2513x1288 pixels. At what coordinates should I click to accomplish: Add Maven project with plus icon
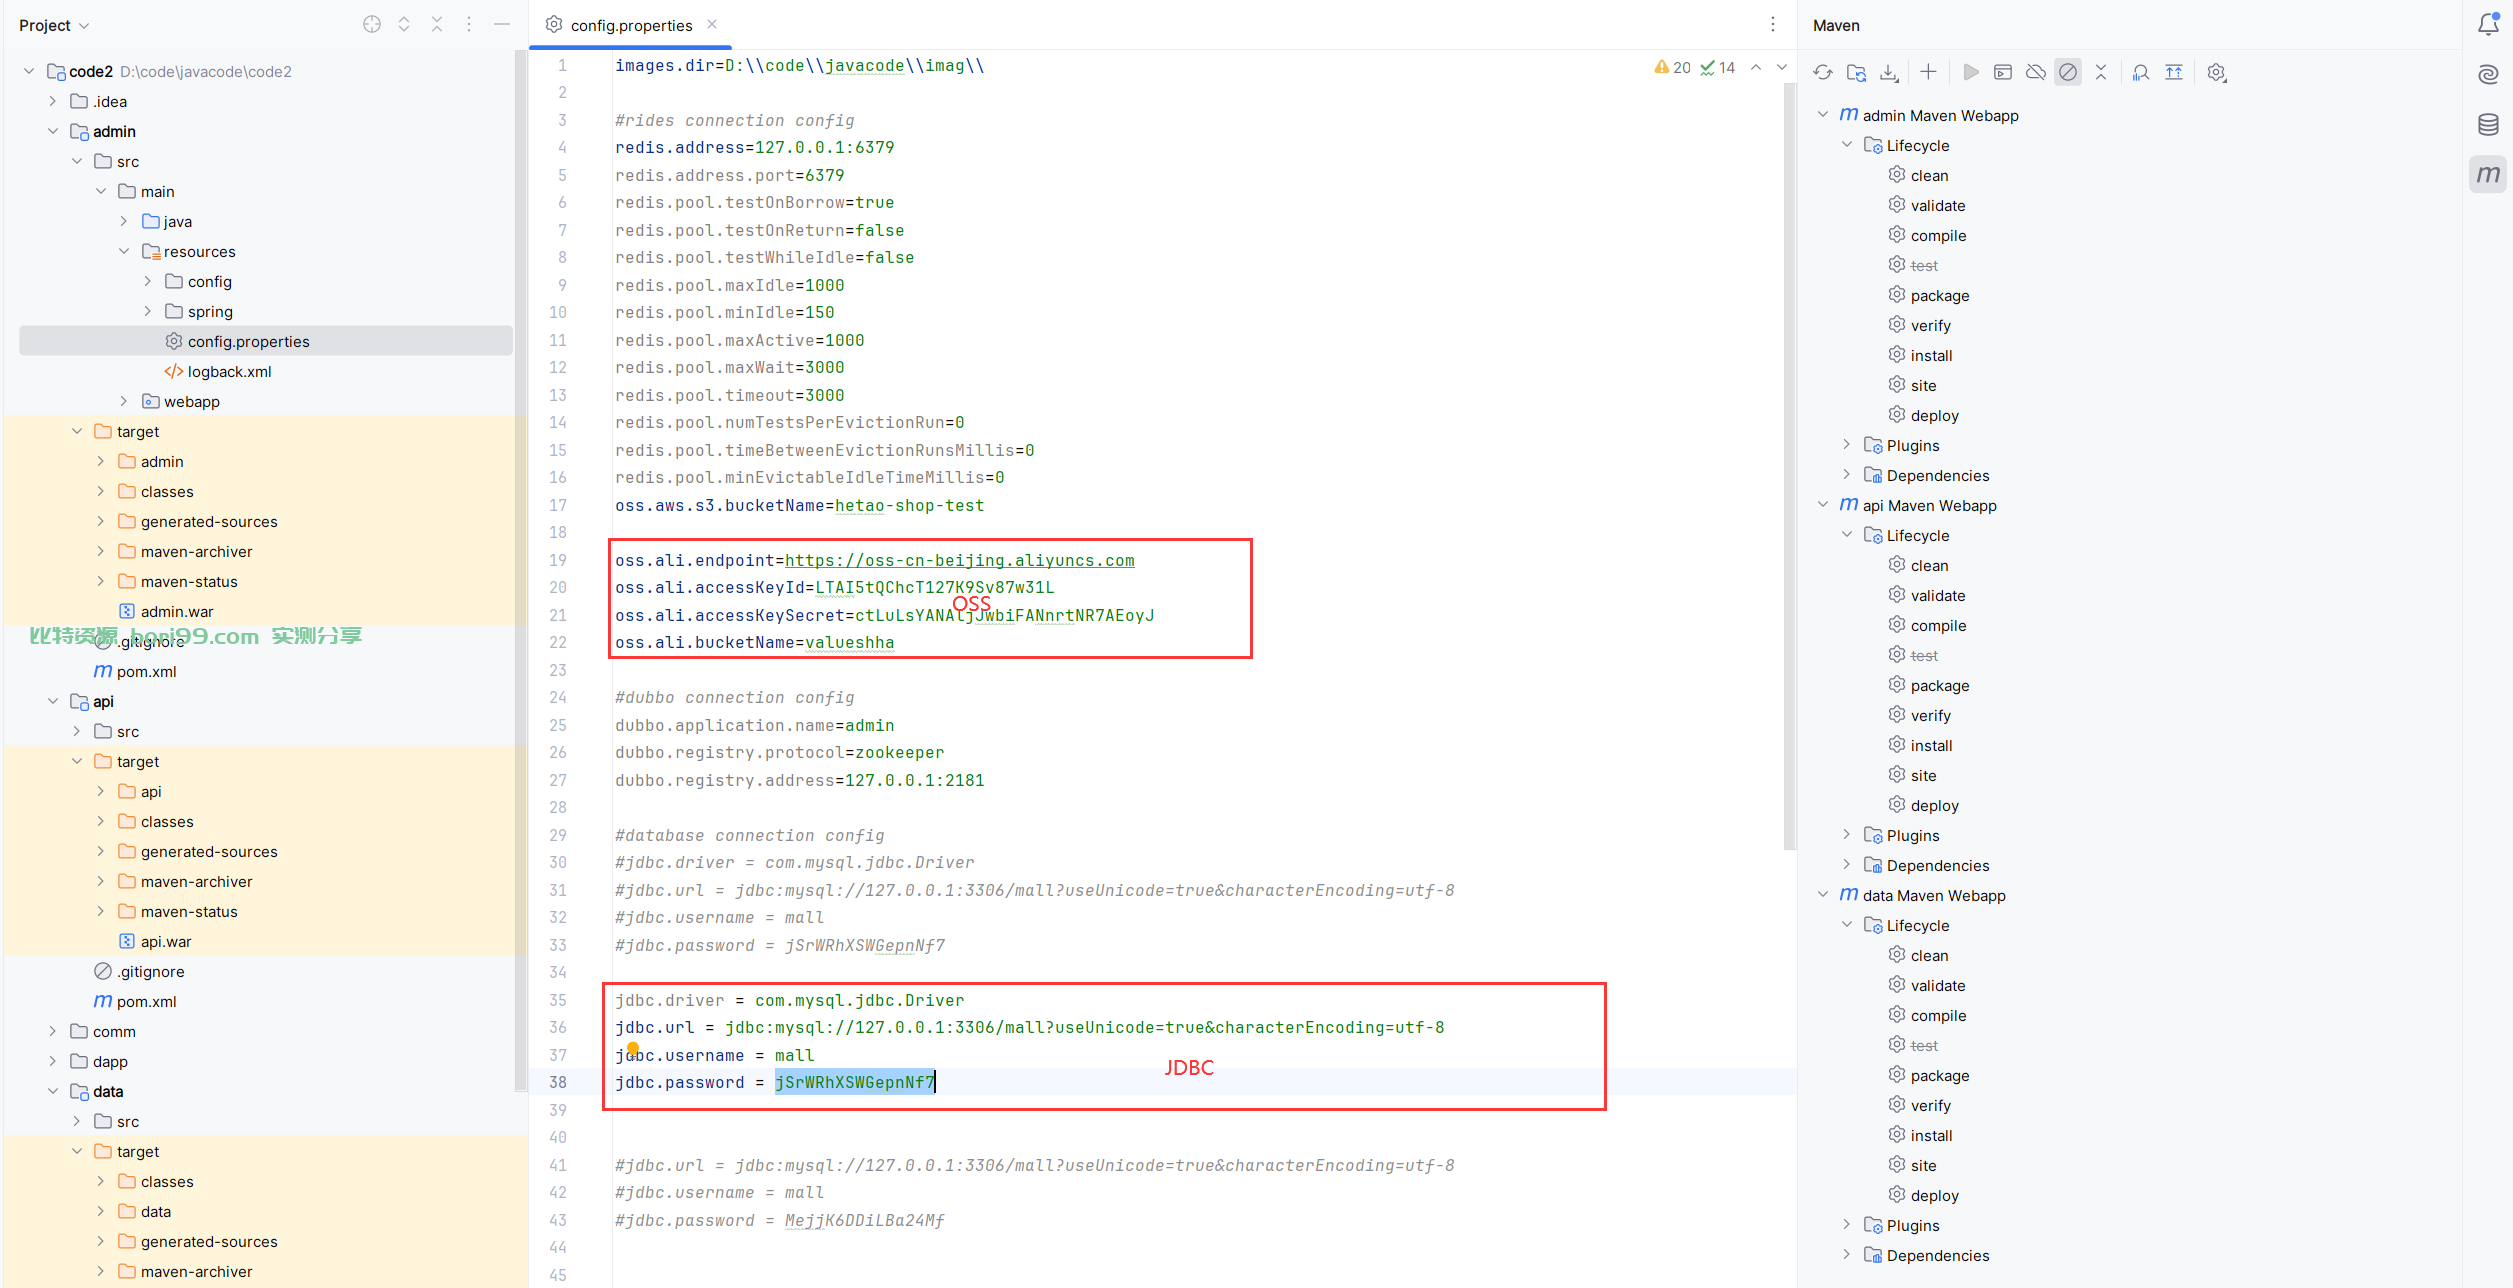[1929, 72]
